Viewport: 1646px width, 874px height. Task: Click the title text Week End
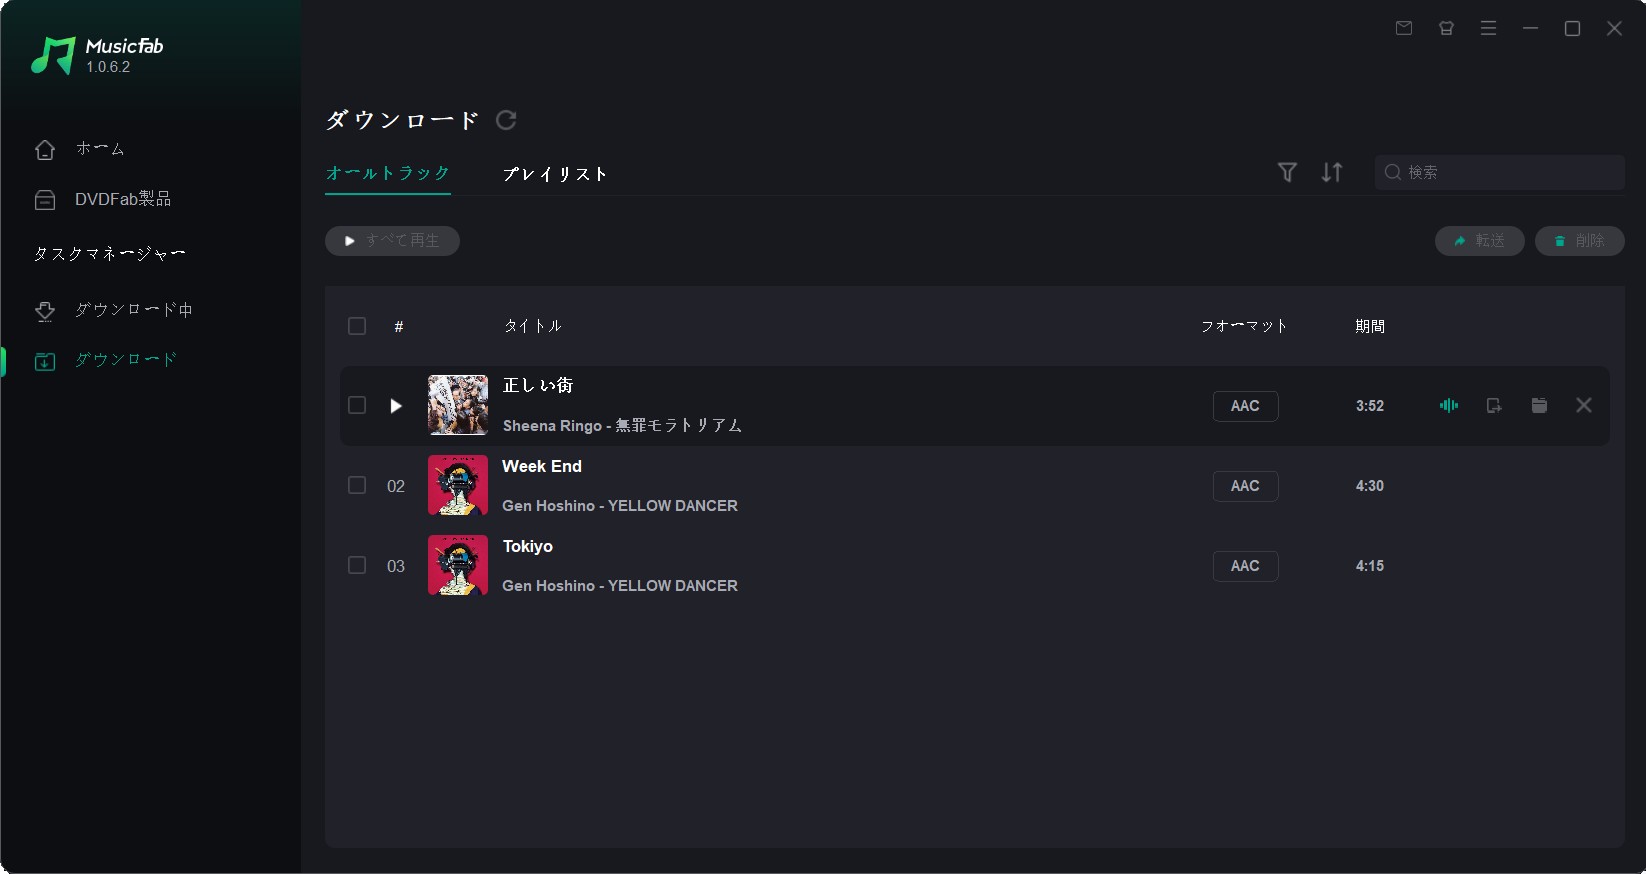542,466
